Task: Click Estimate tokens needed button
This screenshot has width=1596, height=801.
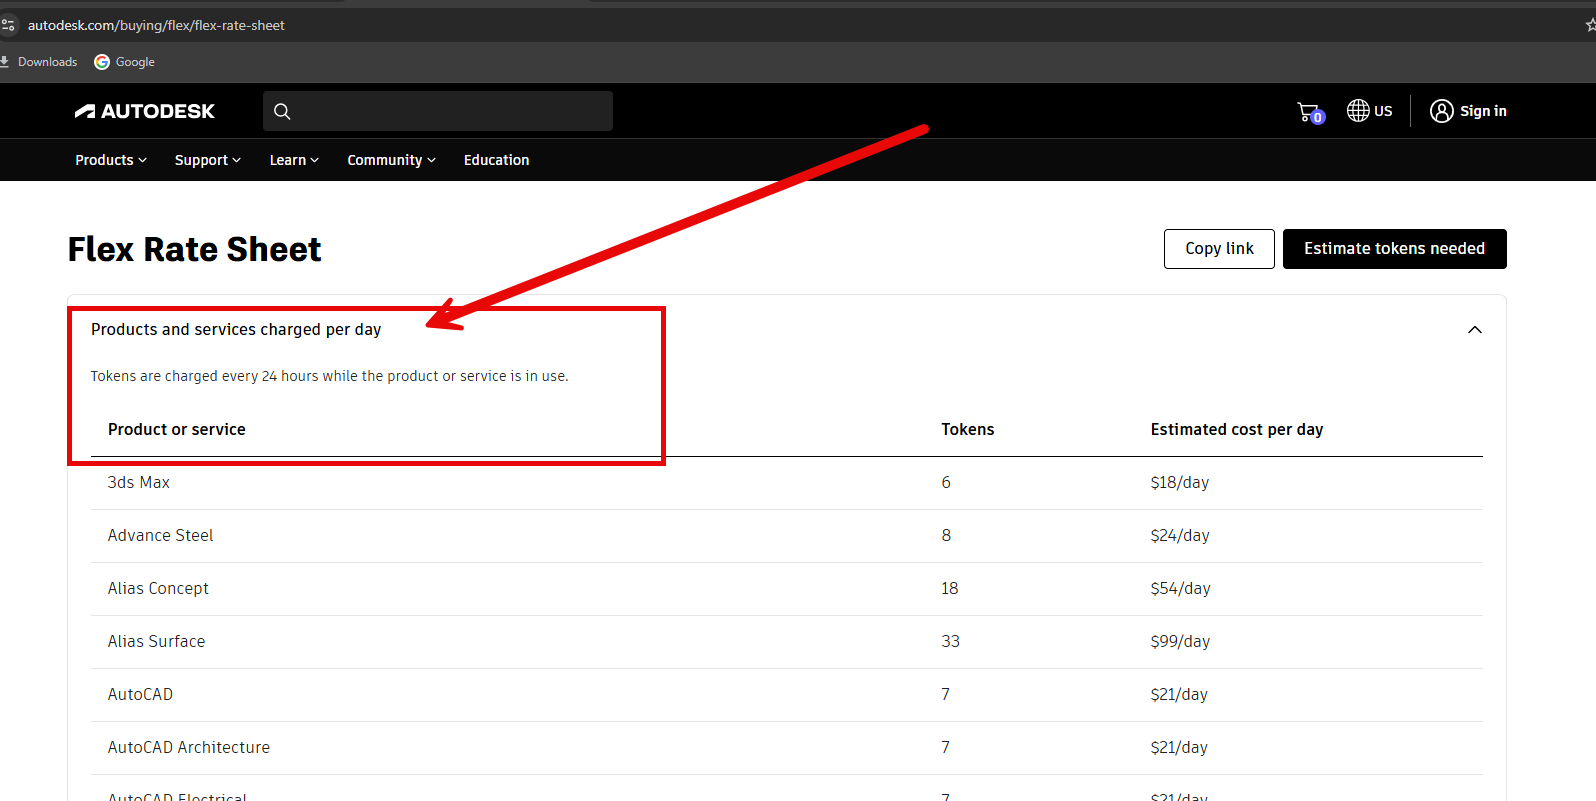Action: coord(1394,249)
